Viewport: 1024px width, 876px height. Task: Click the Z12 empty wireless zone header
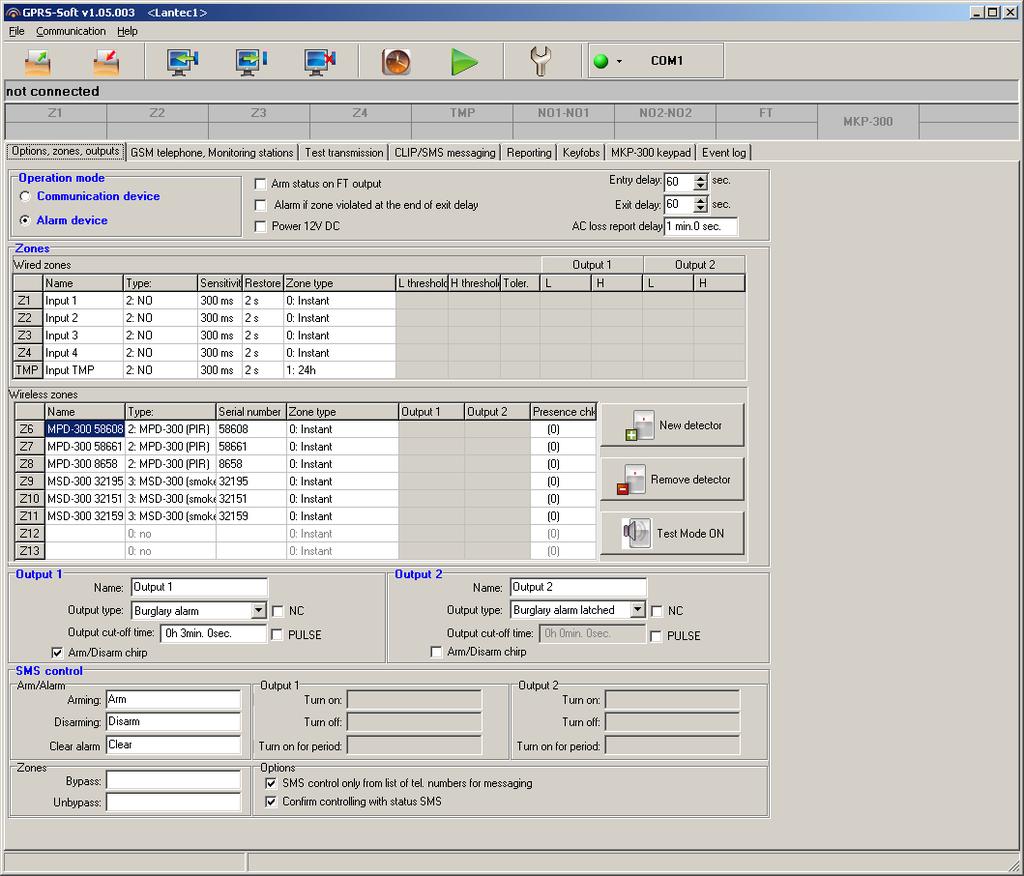click(29, 534)
